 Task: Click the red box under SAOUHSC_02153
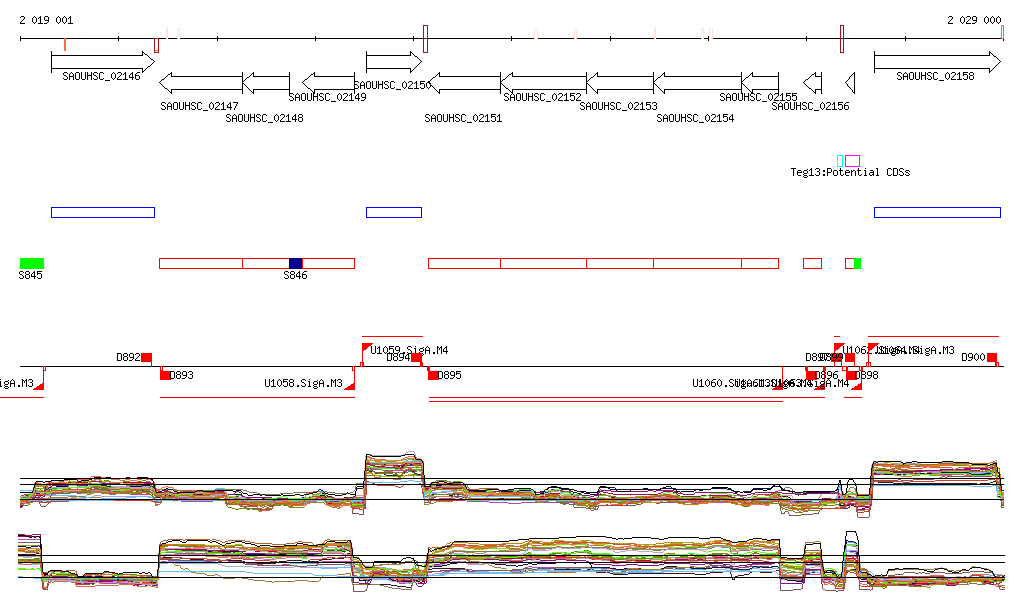coord(620,263)
